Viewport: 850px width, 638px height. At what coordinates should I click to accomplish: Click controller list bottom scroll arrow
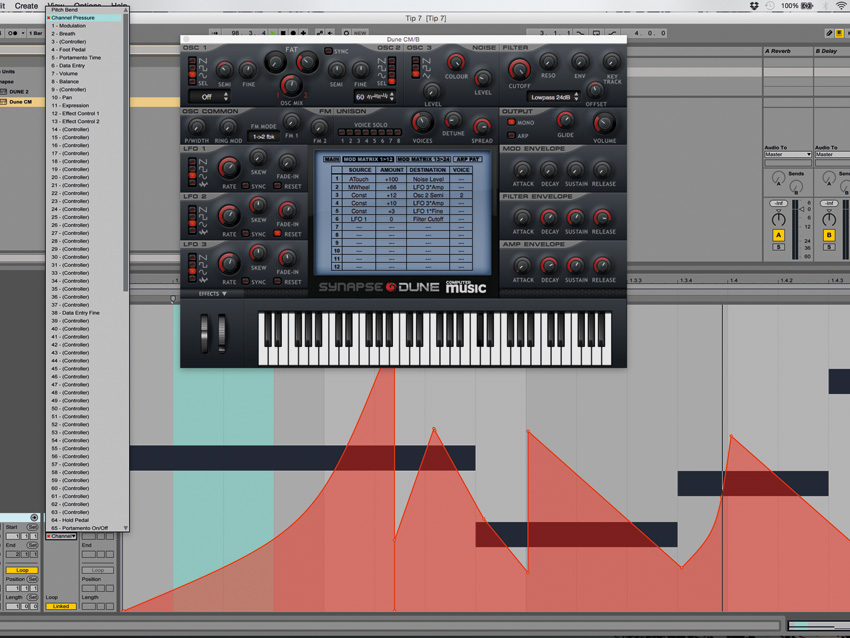coord(126,528)
